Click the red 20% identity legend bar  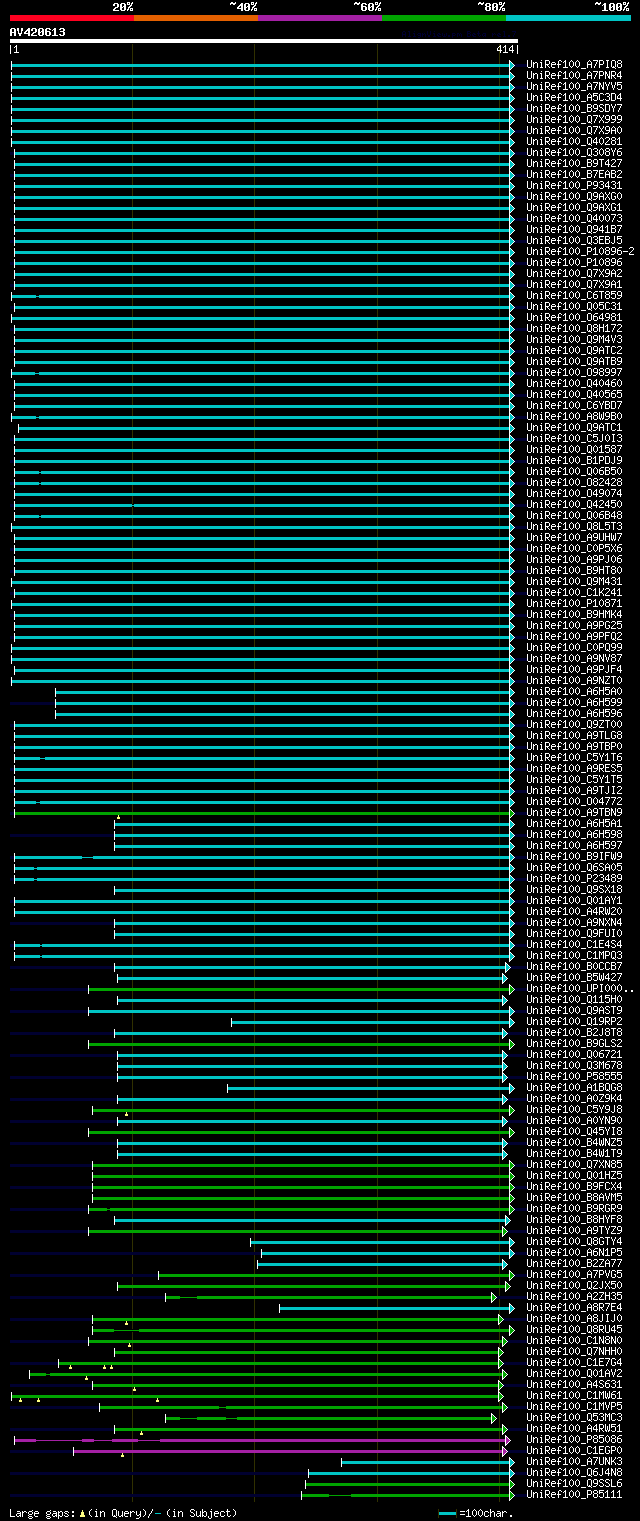tap(72, 17)
